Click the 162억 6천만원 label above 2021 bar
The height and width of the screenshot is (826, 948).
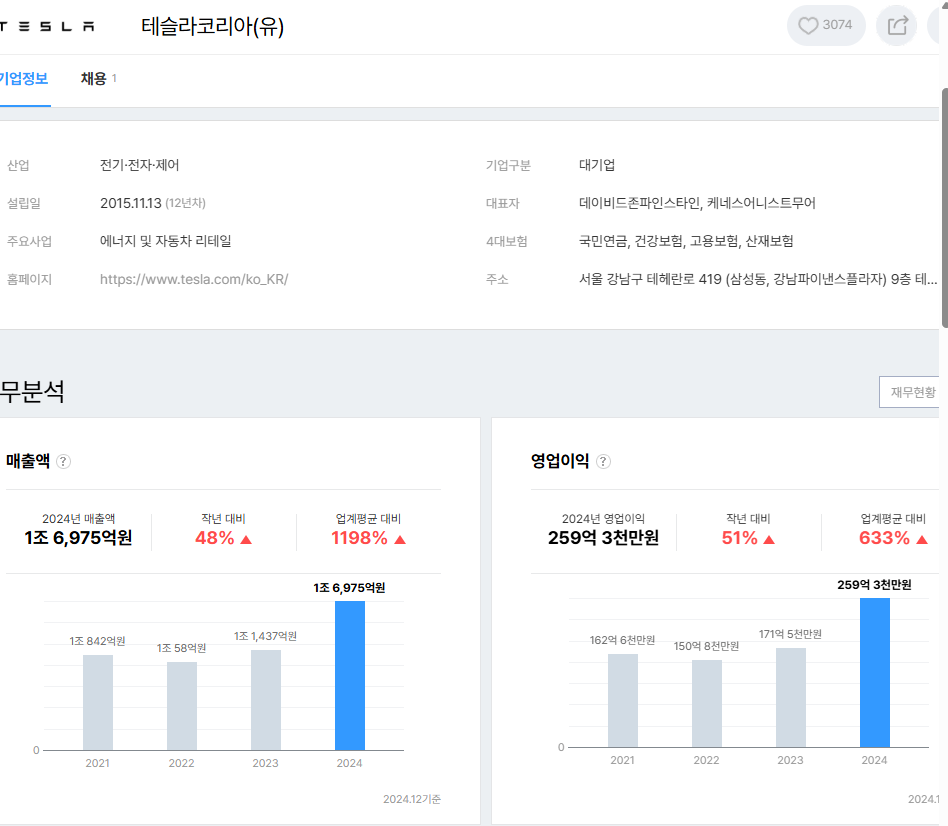click(622, 640)
